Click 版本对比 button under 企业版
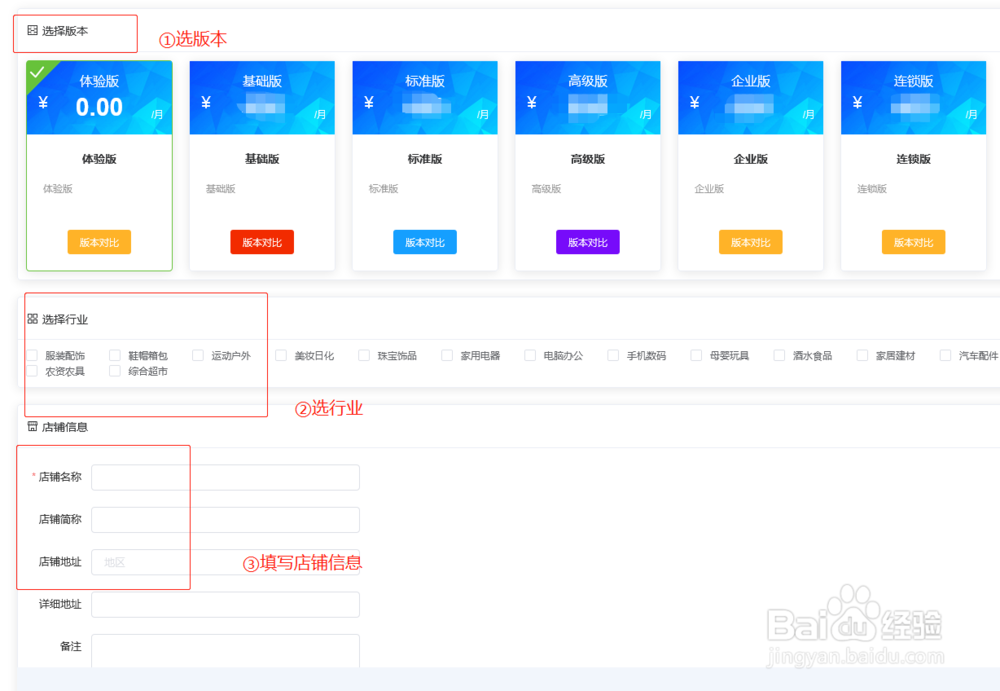Image resolution: width=1000 pixels, height=691 pixels. 751,242
